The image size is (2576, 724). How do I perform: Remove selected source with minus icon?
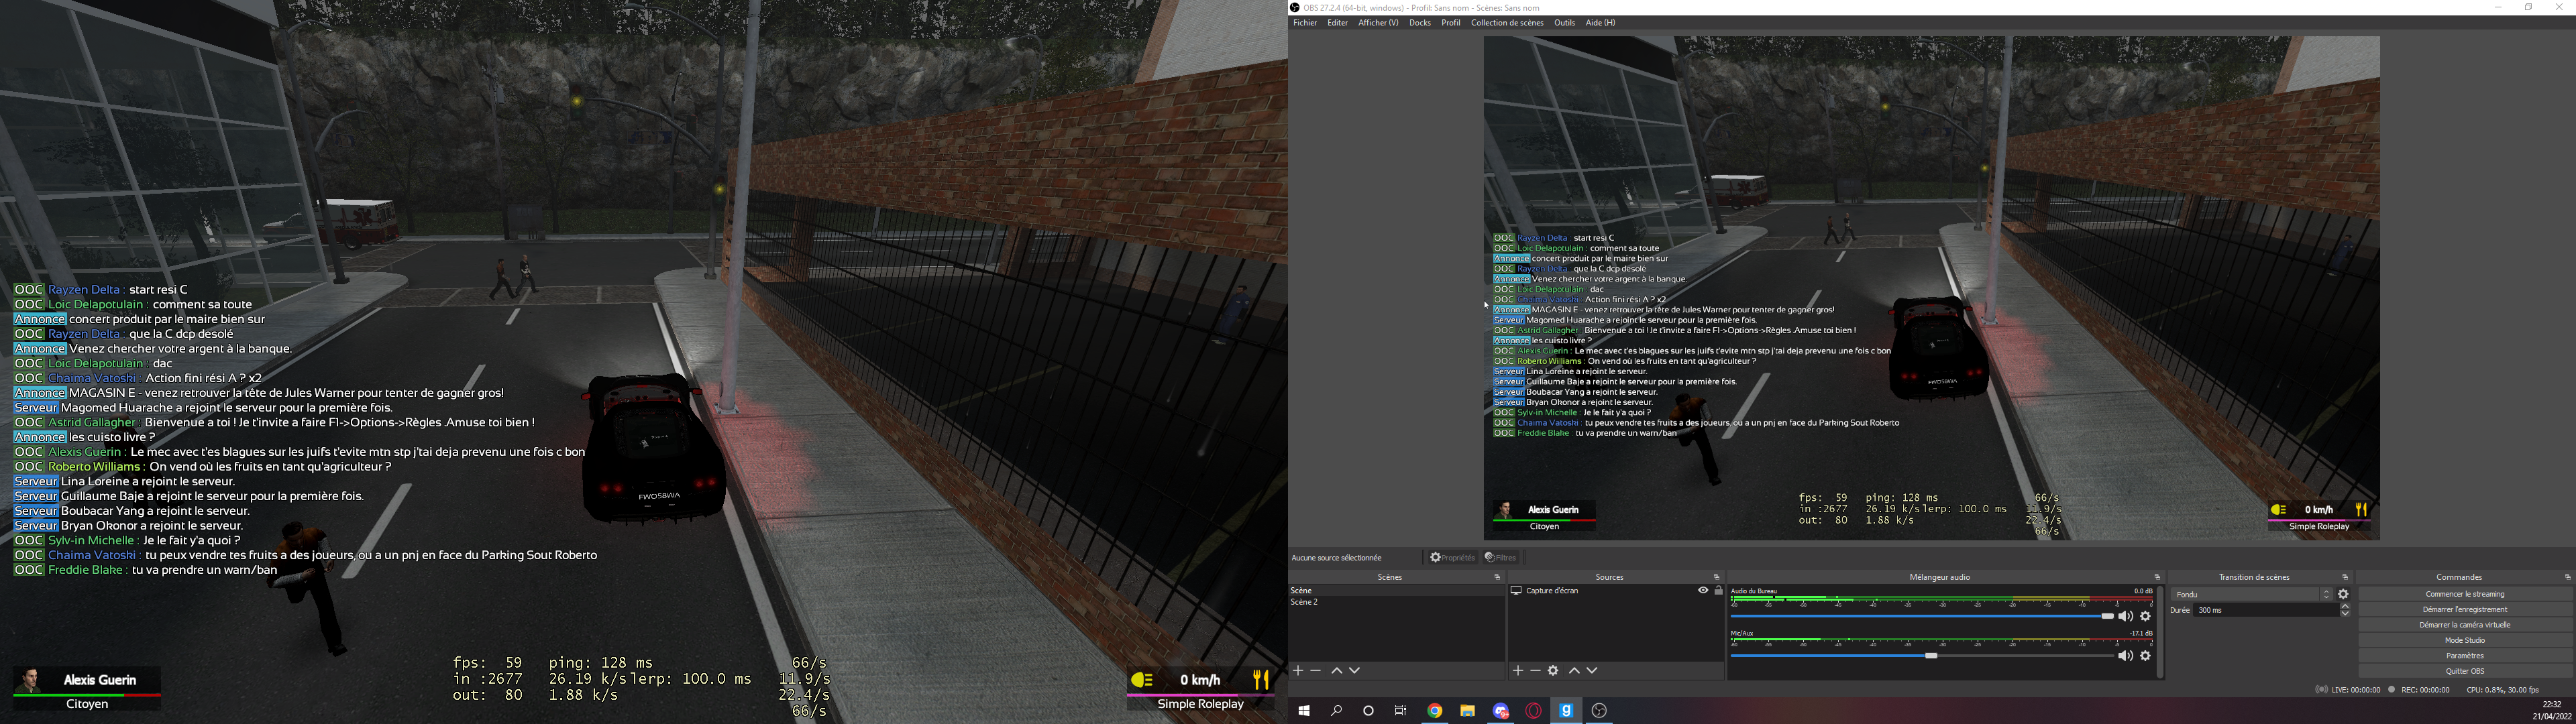[x=1535, y=671]
